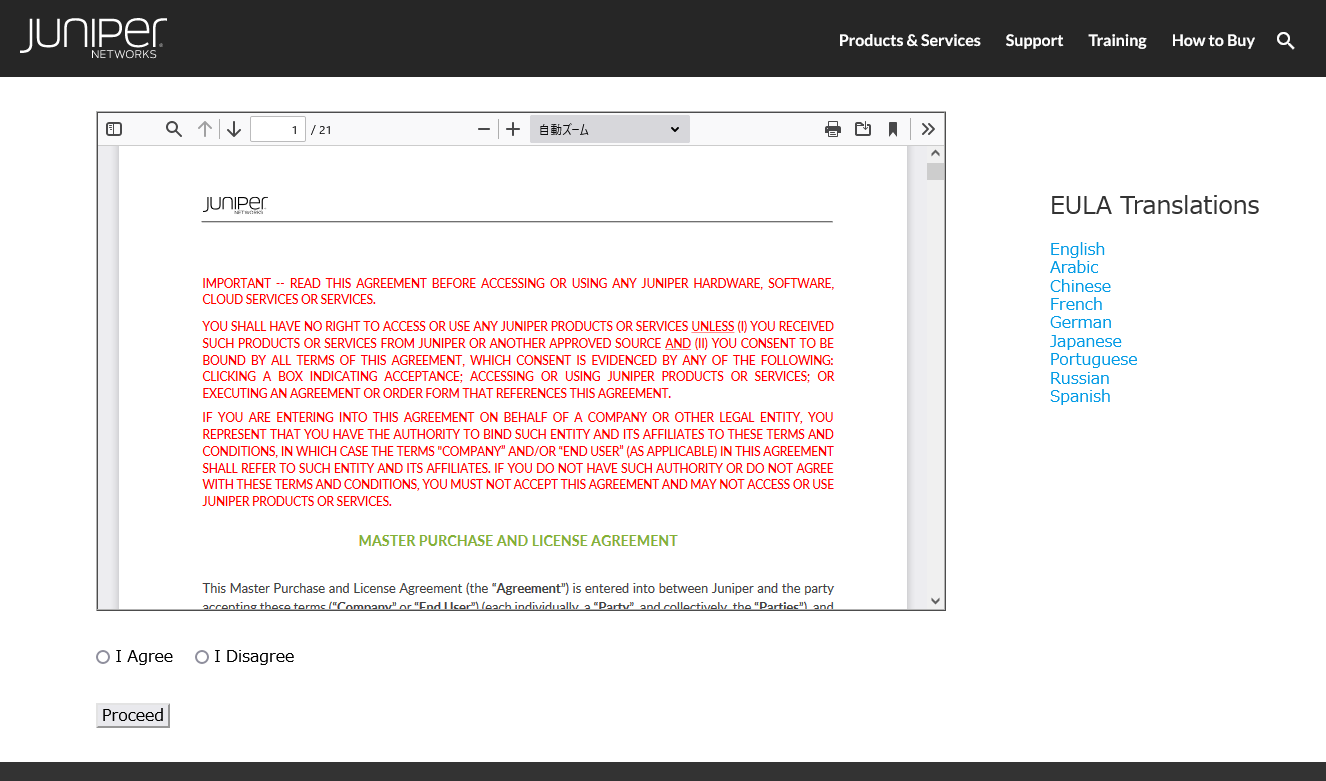Open the German EULA translation

[1080, 322]
